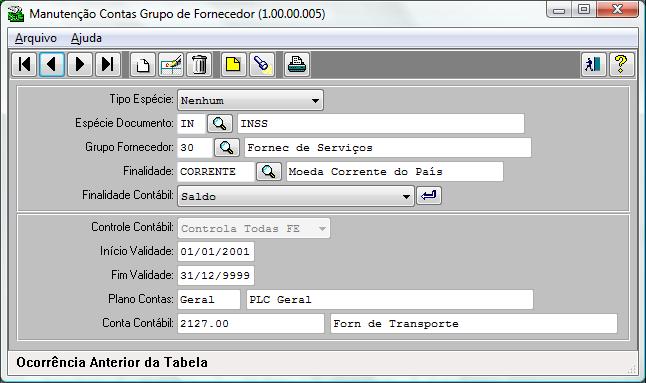Go to previous record arrow
This screenshot has width=646, height=383.
(x=52, y=64)
